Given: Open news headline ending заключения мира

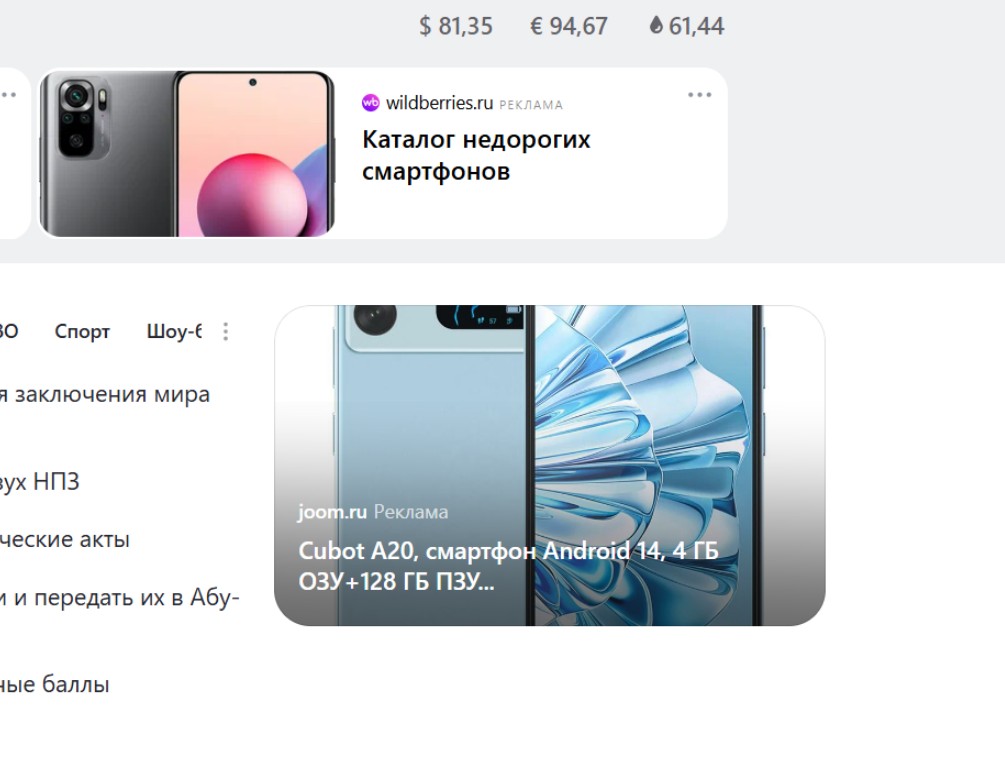Looking at the screenshot, I should (105, 394).
